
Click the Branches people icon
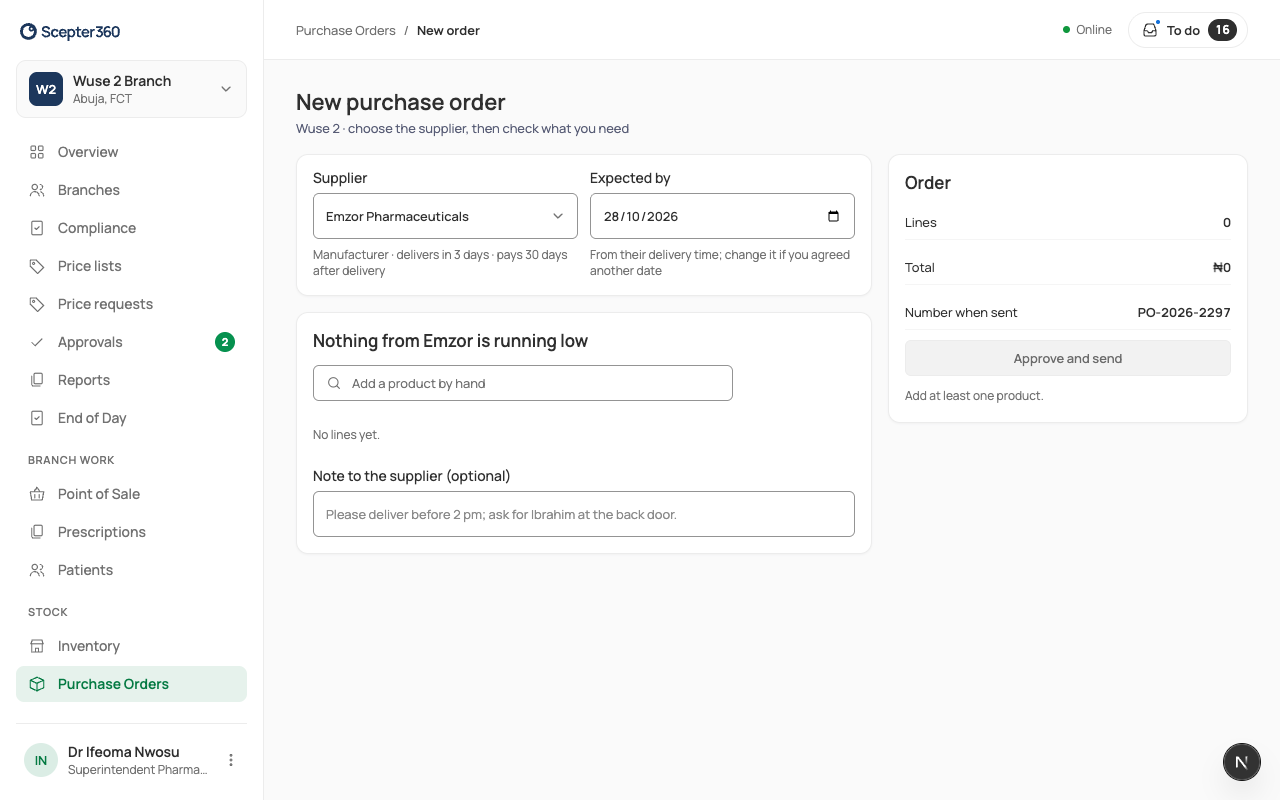[x=37, y=190]
